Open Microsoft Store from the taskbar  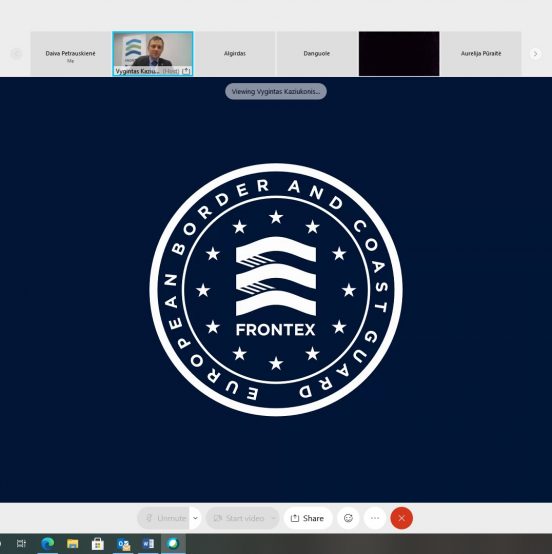tap(98, 543)
